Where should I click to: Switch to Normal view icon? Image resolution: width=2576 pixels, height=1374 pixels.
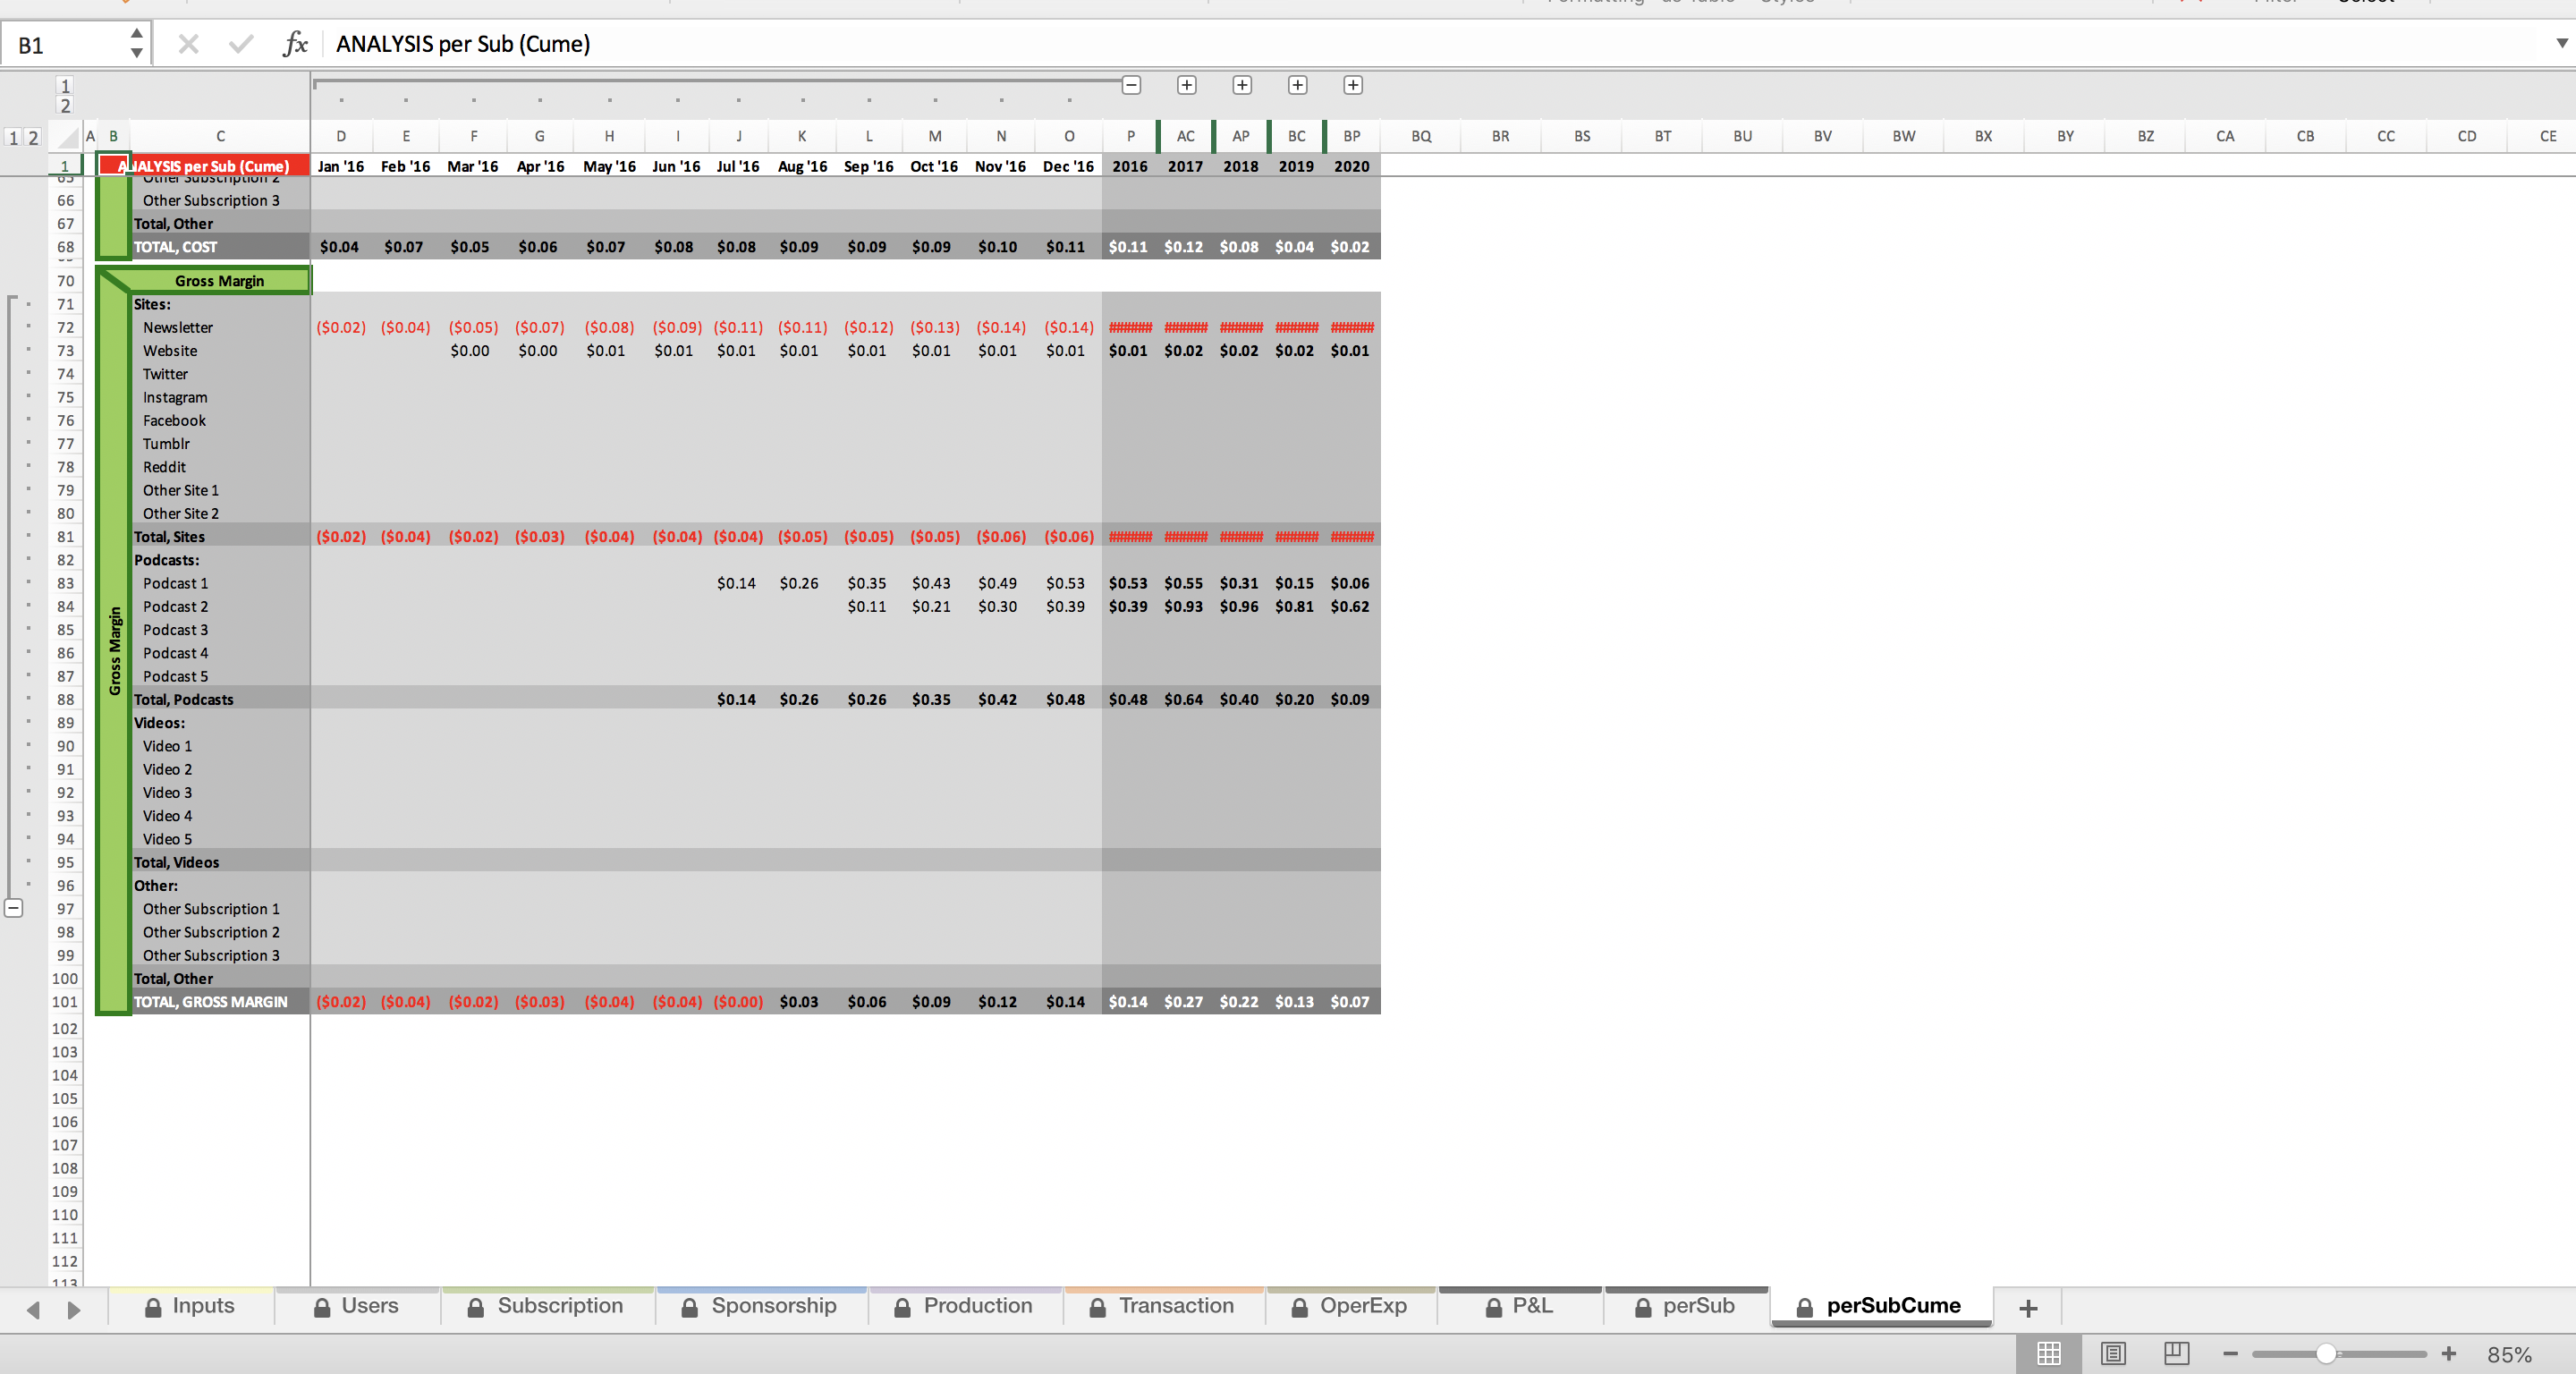(2049, 1353)
